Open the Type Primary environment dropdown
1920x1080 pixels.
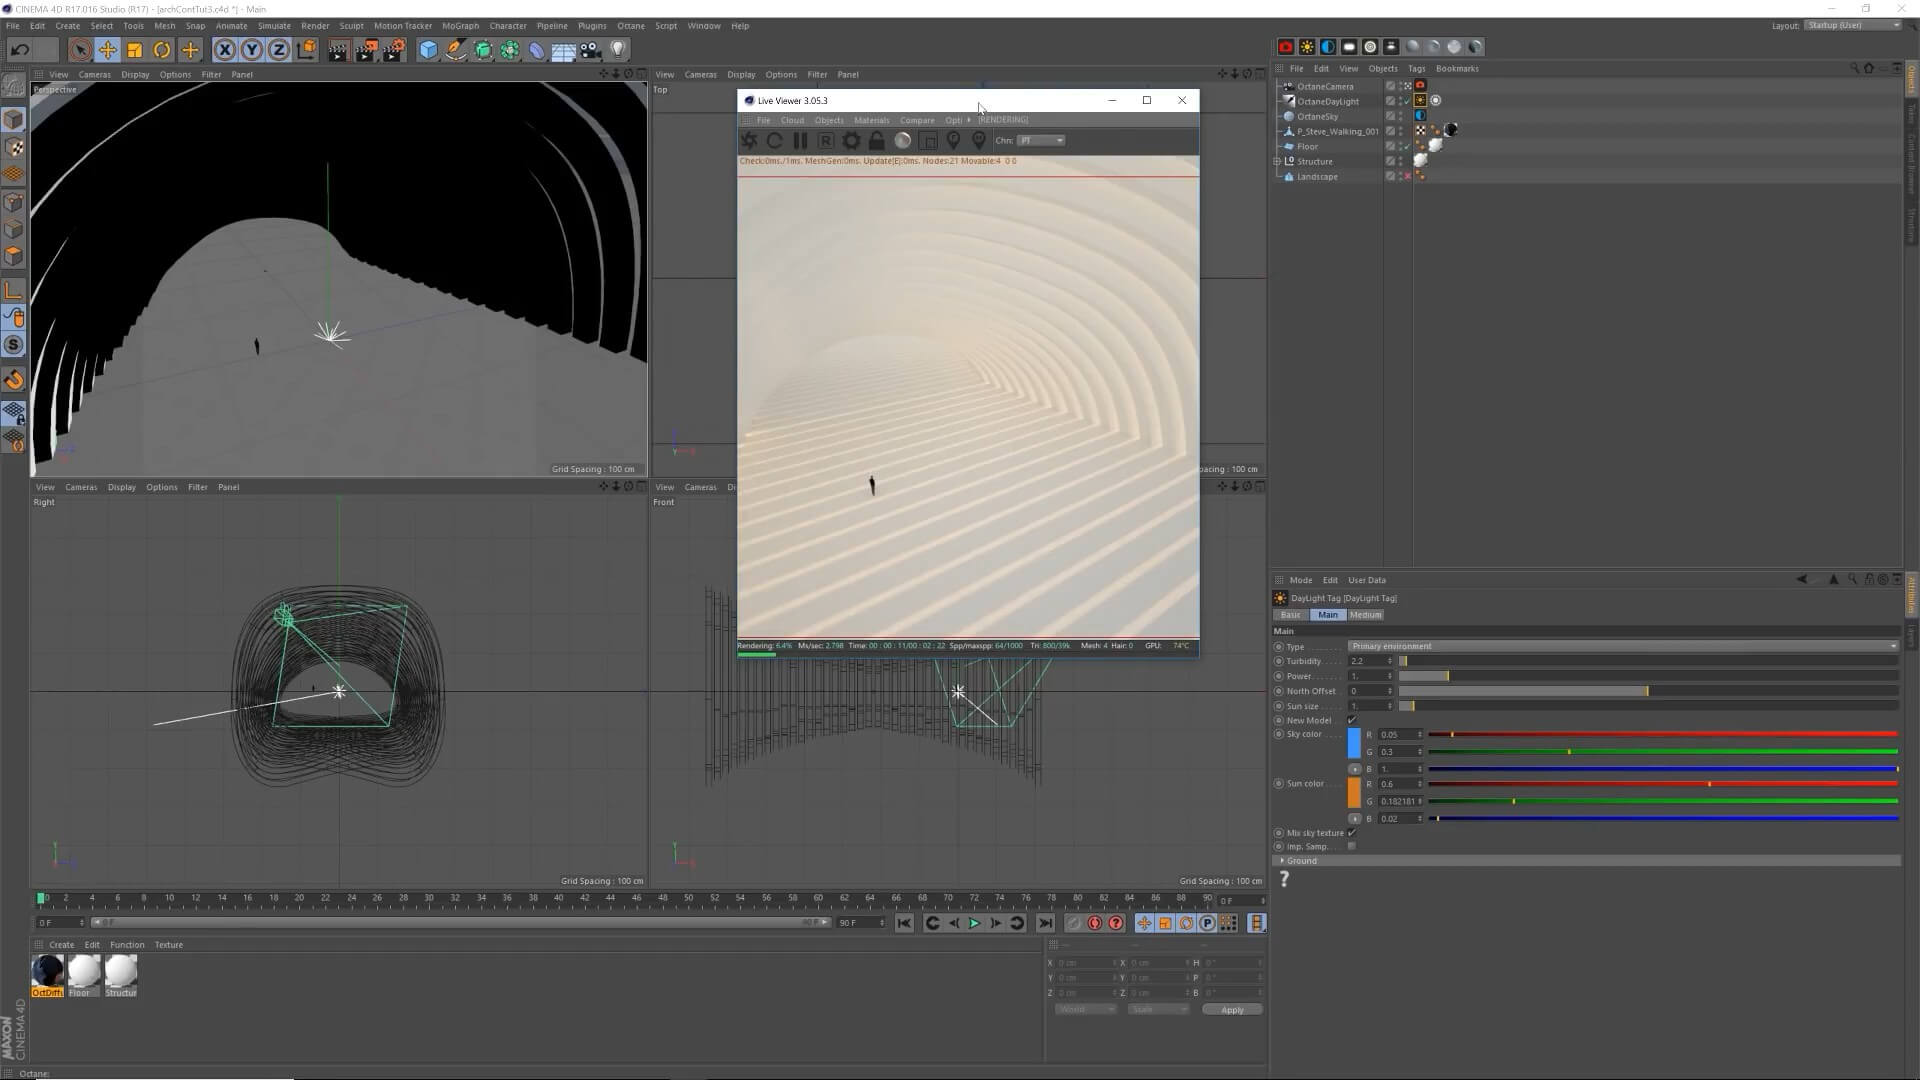point(1622,646)
